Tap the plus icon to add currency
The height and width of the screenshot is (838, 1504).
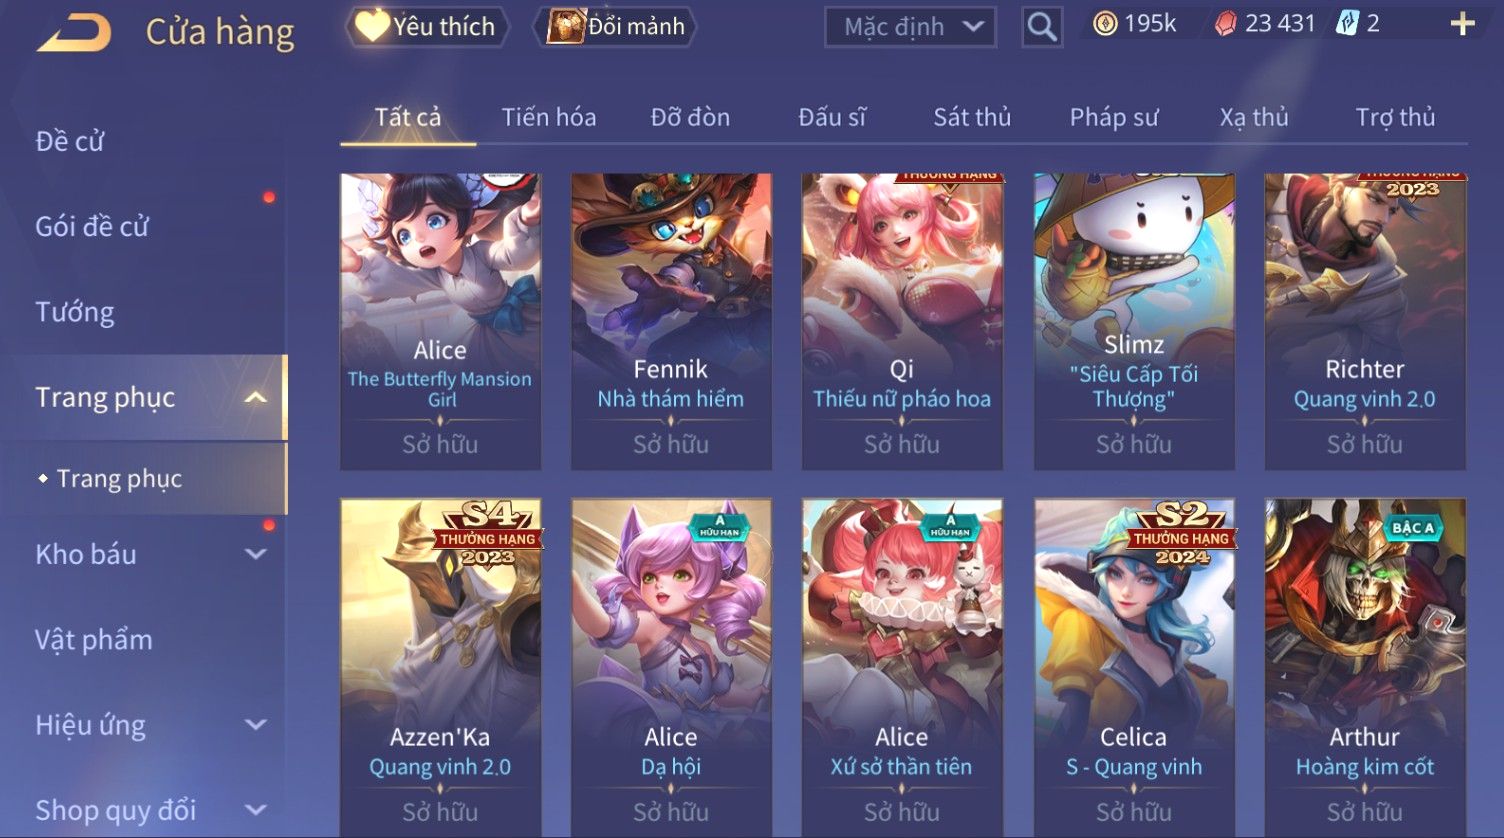(1462, 24)
